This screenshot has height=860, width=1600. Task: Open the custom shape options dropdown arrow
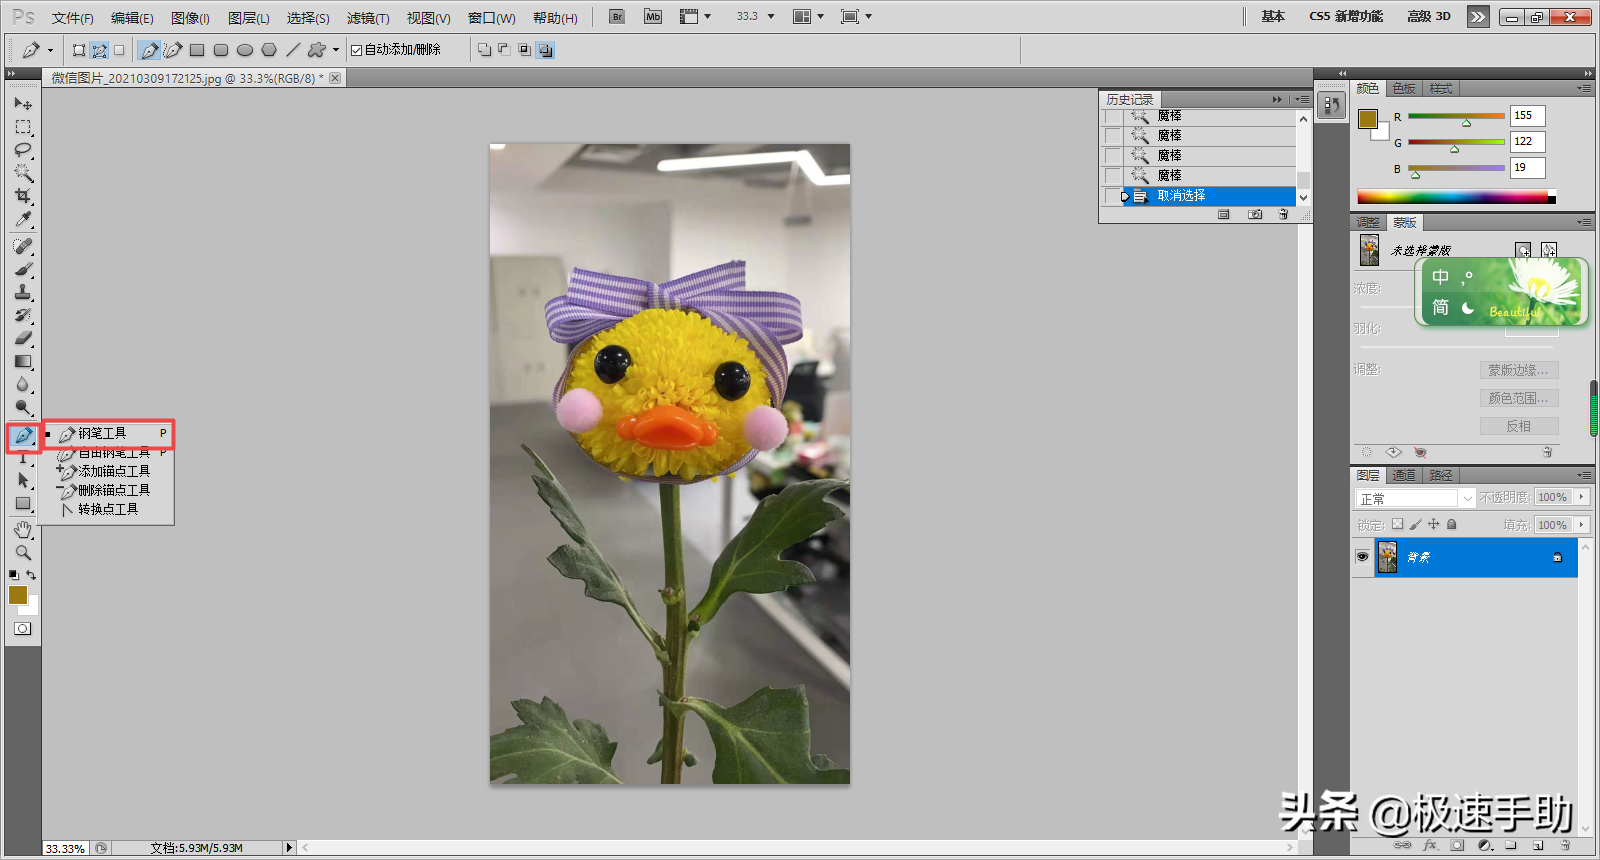[x=336, y=50]
